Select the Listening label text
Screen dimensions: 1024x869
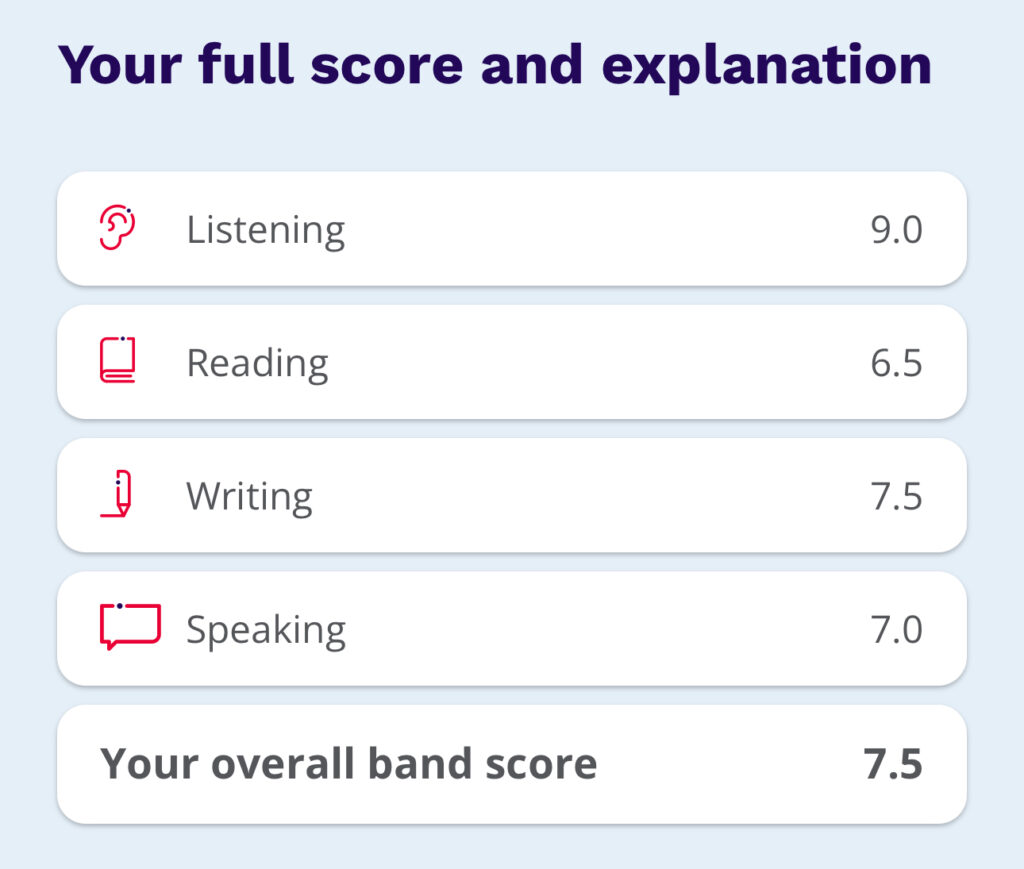[x=265, y=230]
